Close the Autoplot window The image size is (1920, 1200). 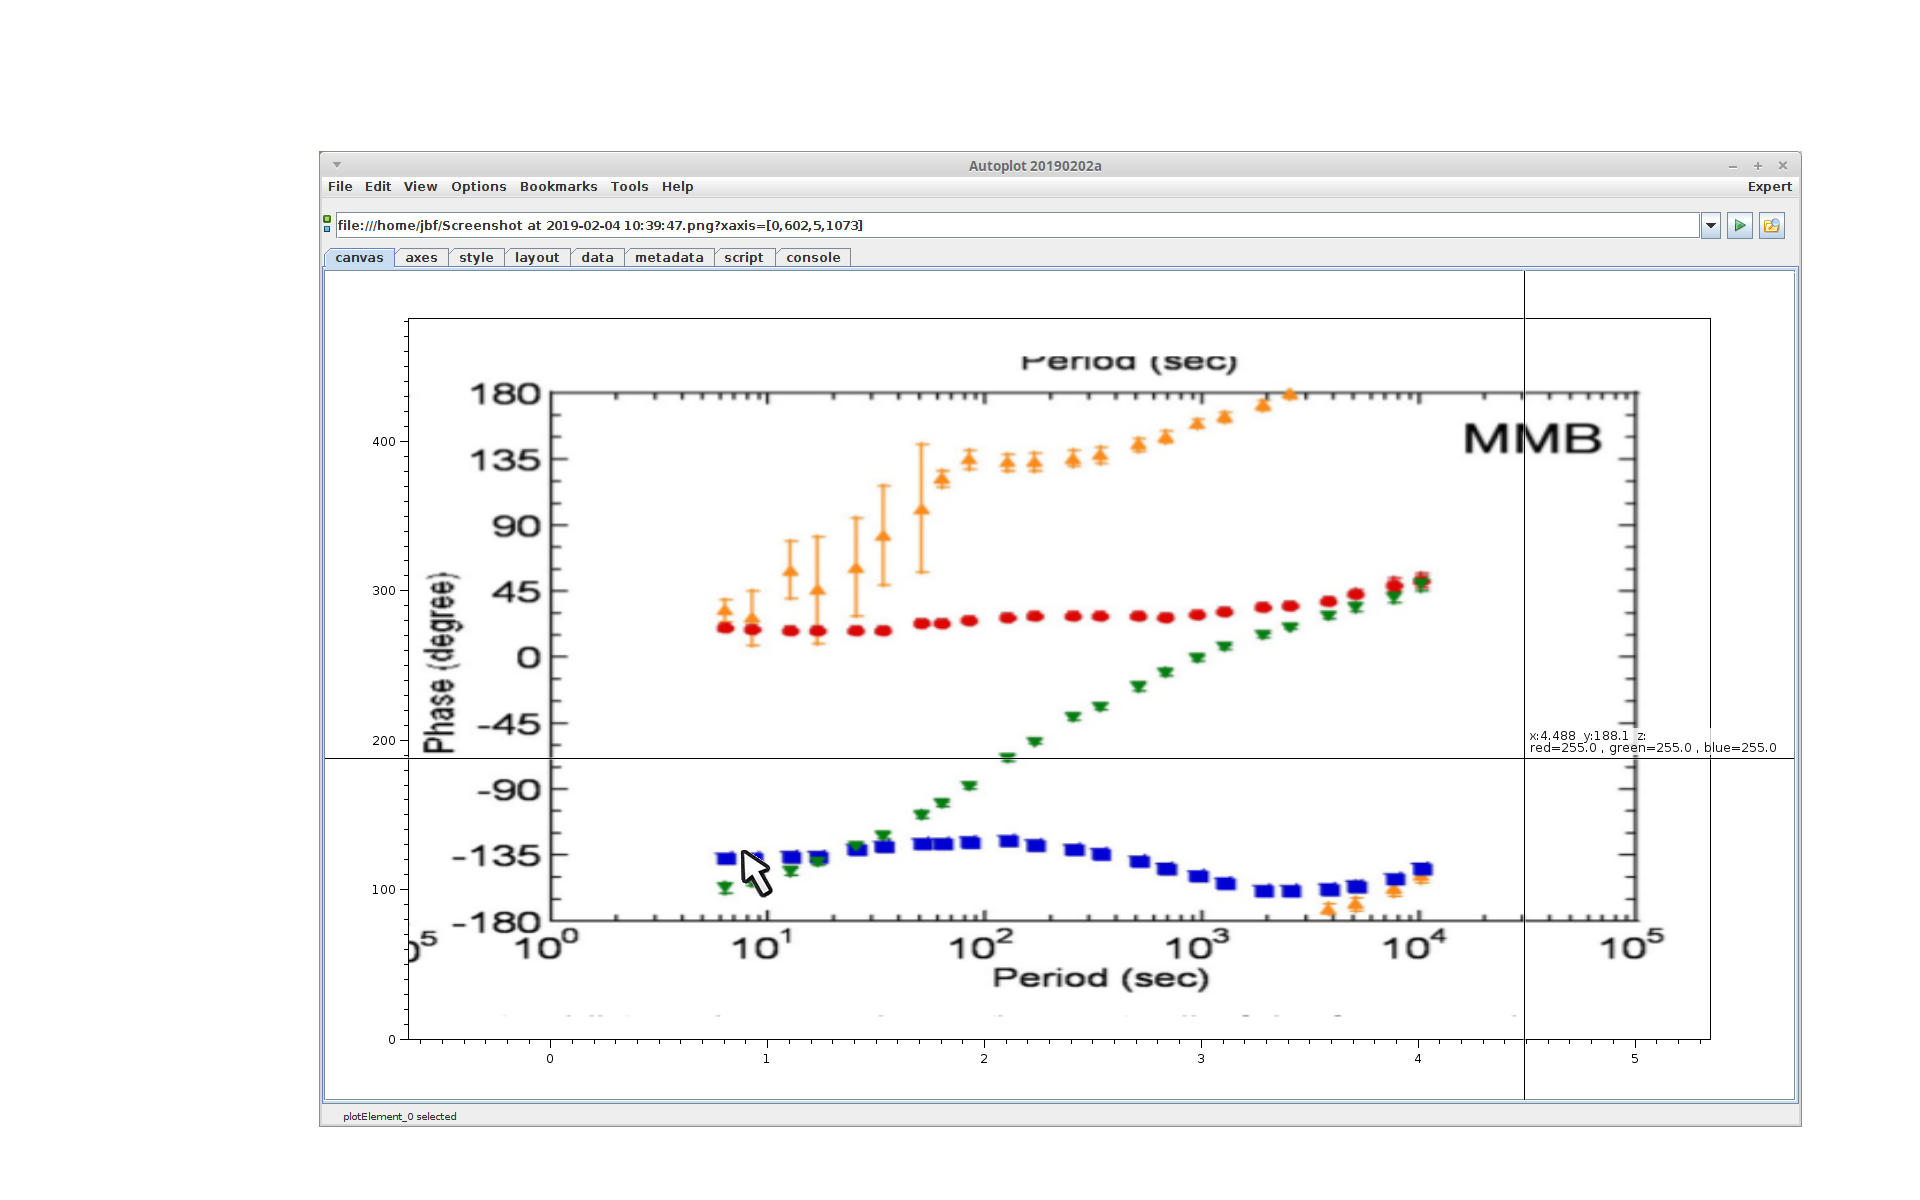click(1783, 166)
